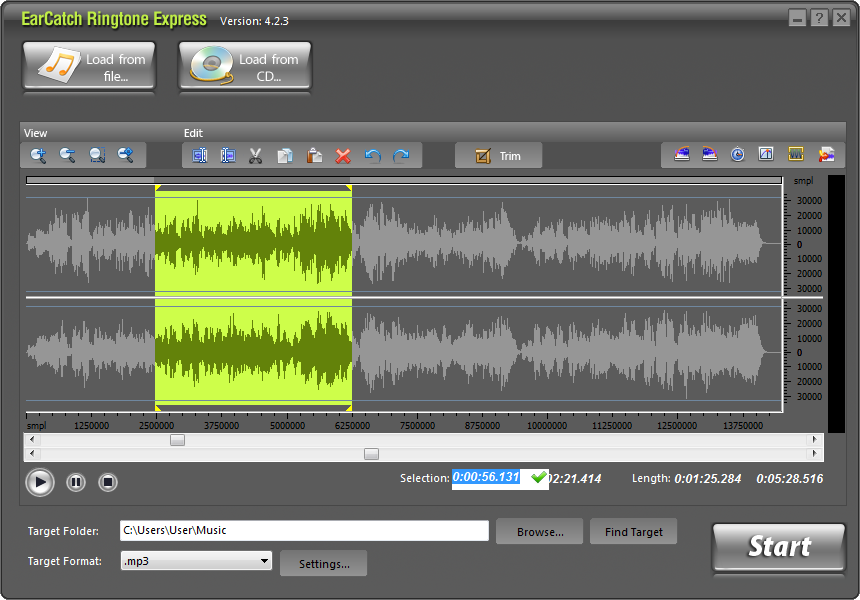Browse for a target folder
The image size is (860, 600).
[x=540, y=531]
